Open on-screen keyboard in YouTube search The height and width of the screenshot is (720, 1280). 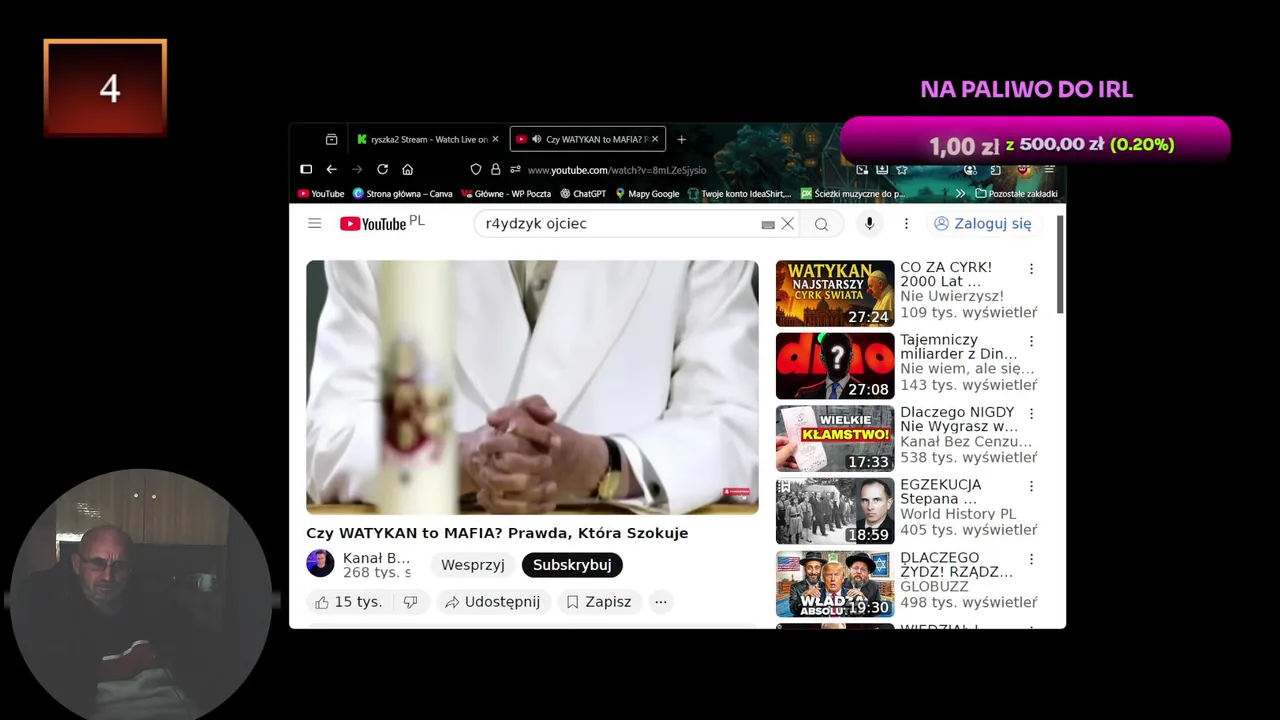(x=768, y=225)
